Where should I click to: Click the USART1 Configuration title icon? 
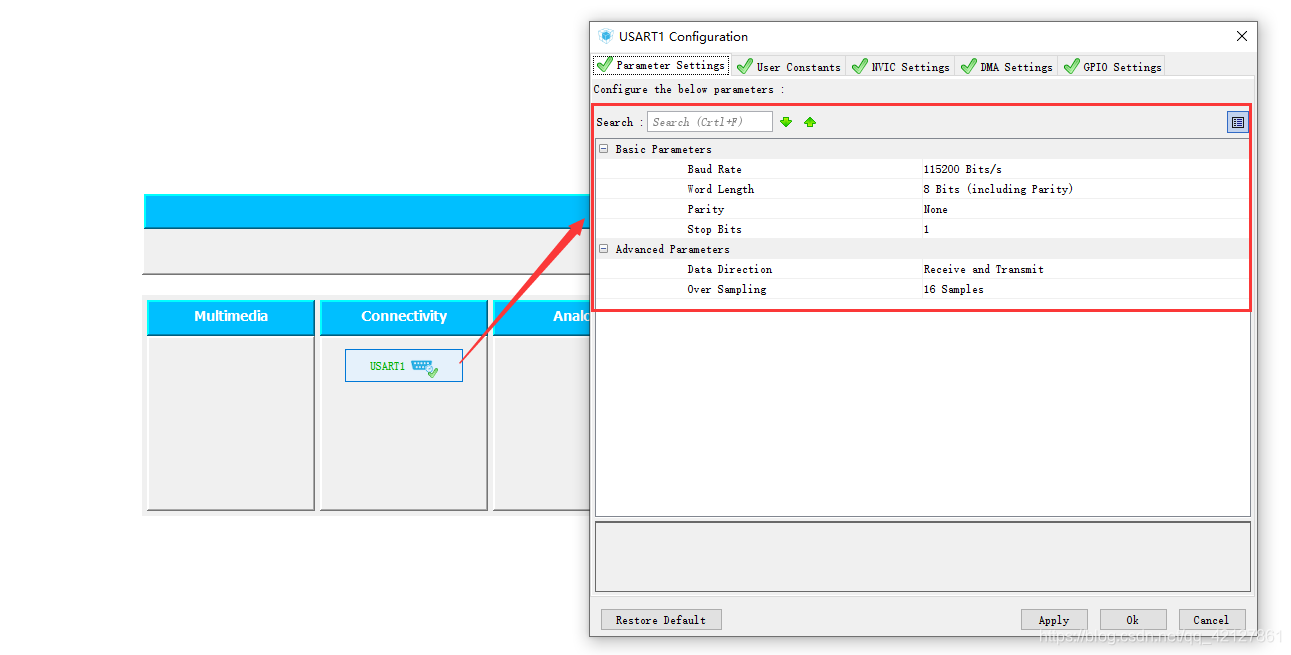tap(605, 36)
